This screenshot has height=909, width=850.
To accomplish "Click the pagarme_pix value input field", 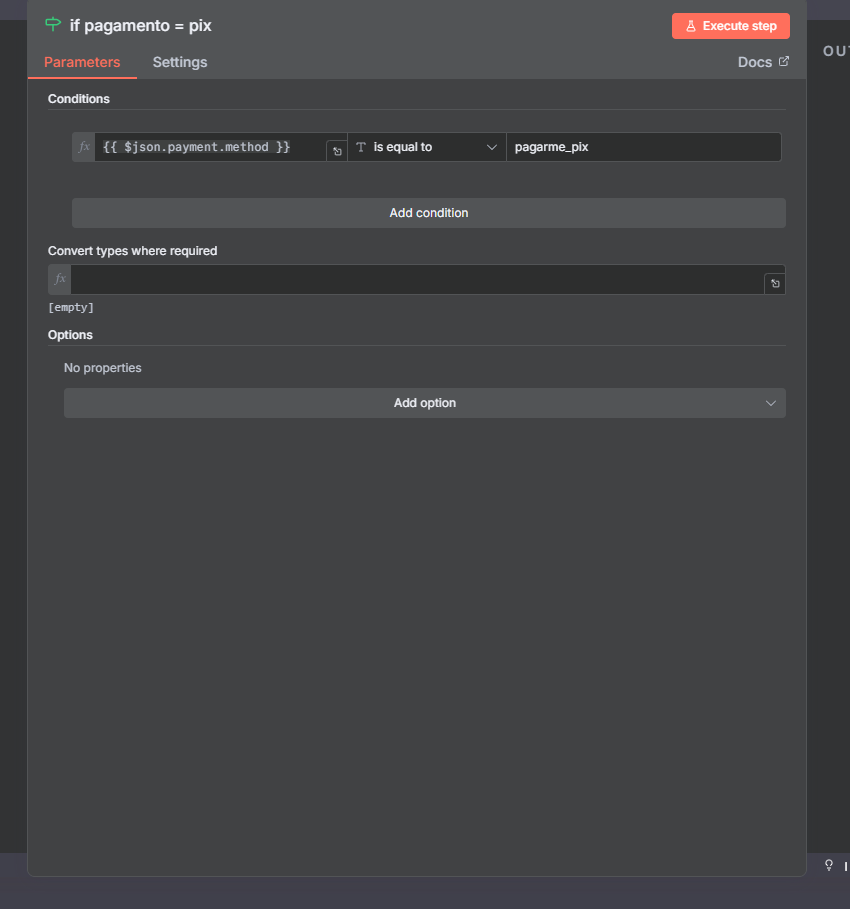I will (x=642, y=147).
